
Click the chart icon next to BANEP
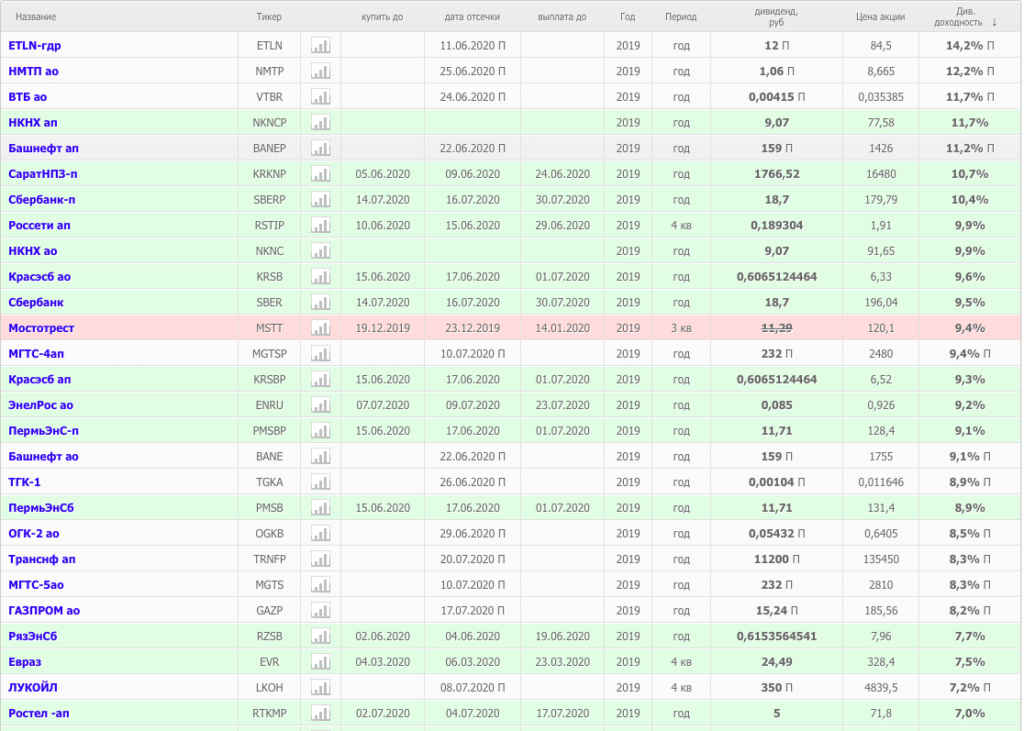click(321, 148)
